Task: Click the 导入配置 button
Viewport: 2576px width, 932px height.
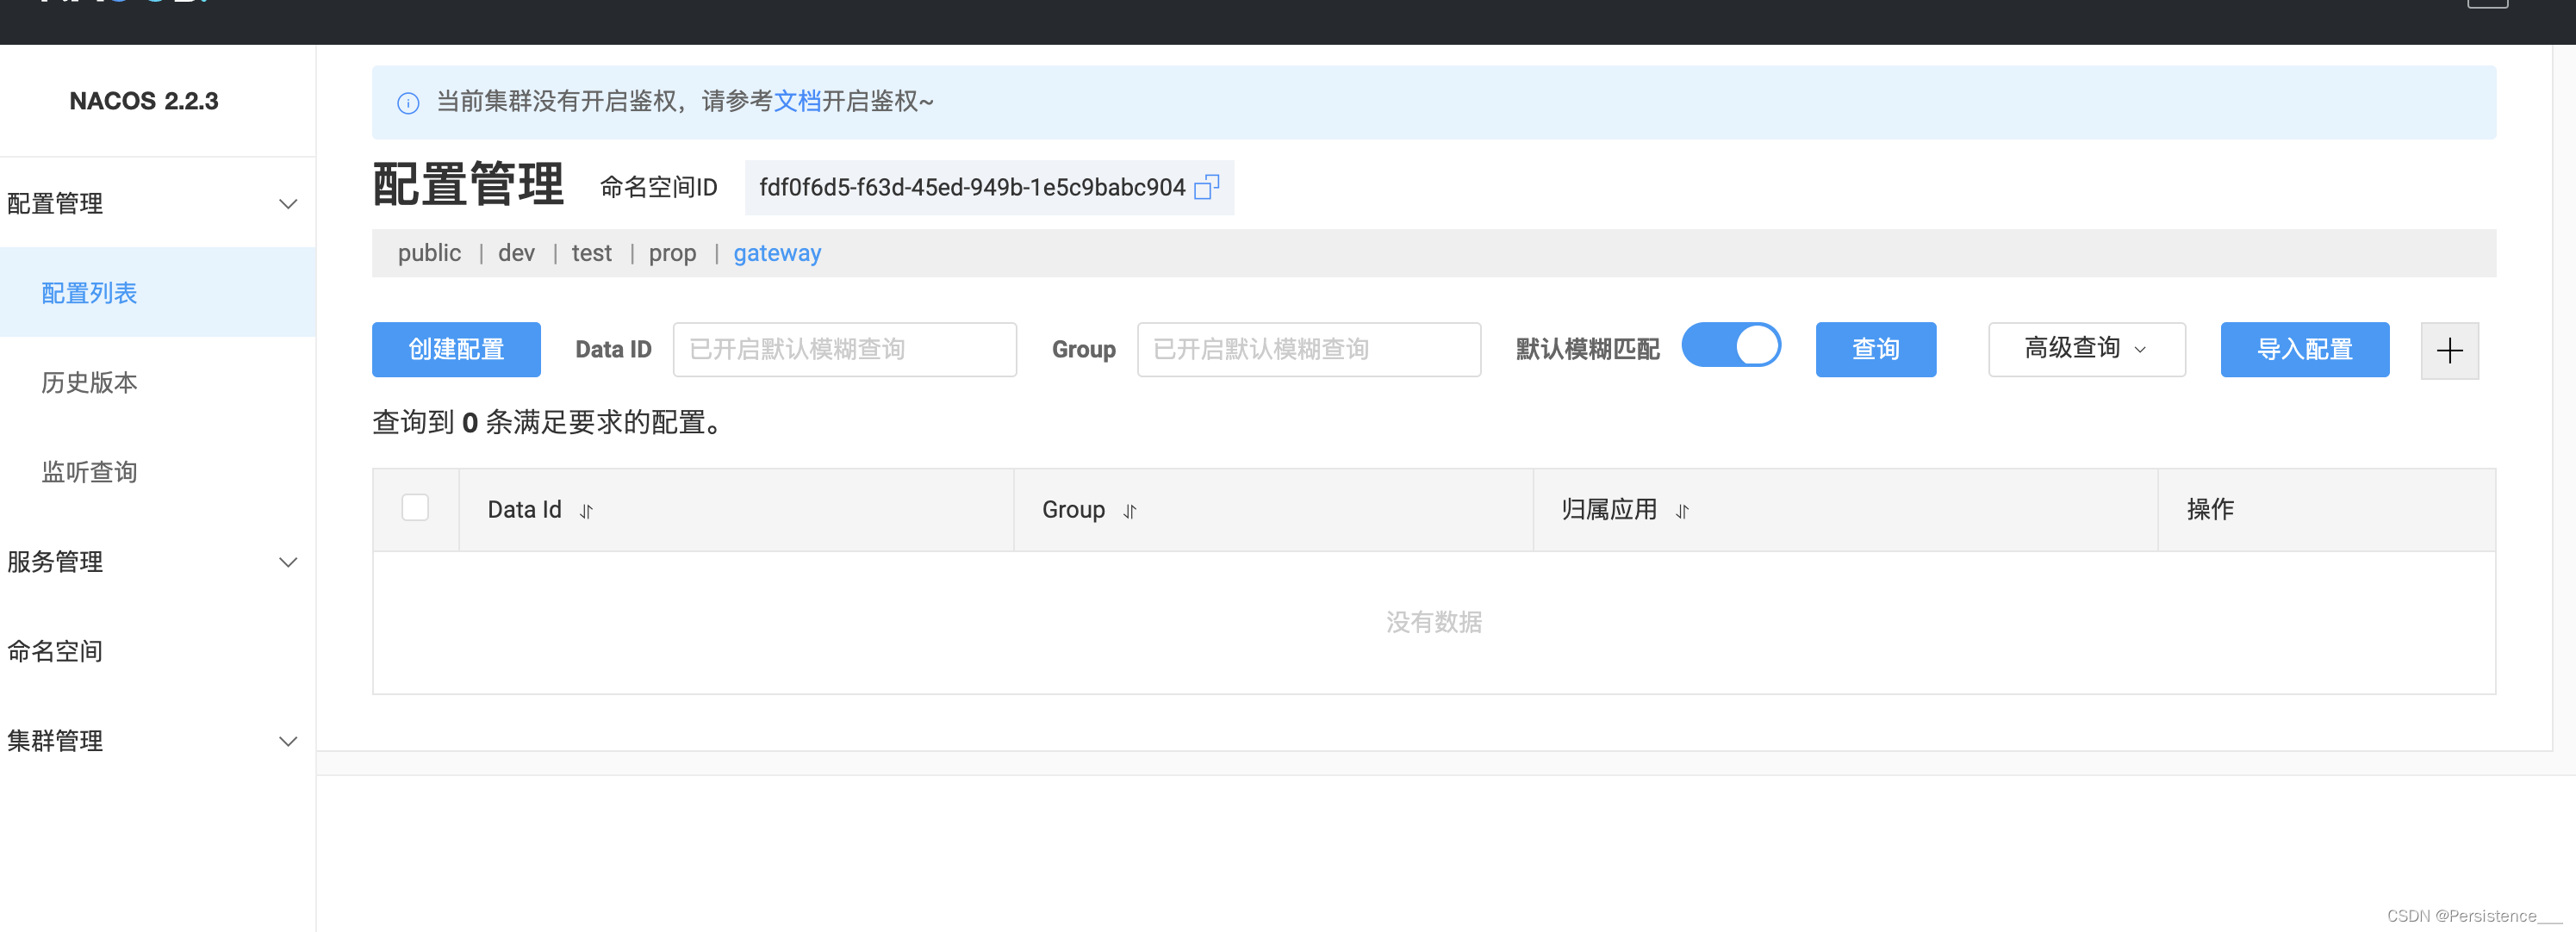Action: pos(2304,349)
